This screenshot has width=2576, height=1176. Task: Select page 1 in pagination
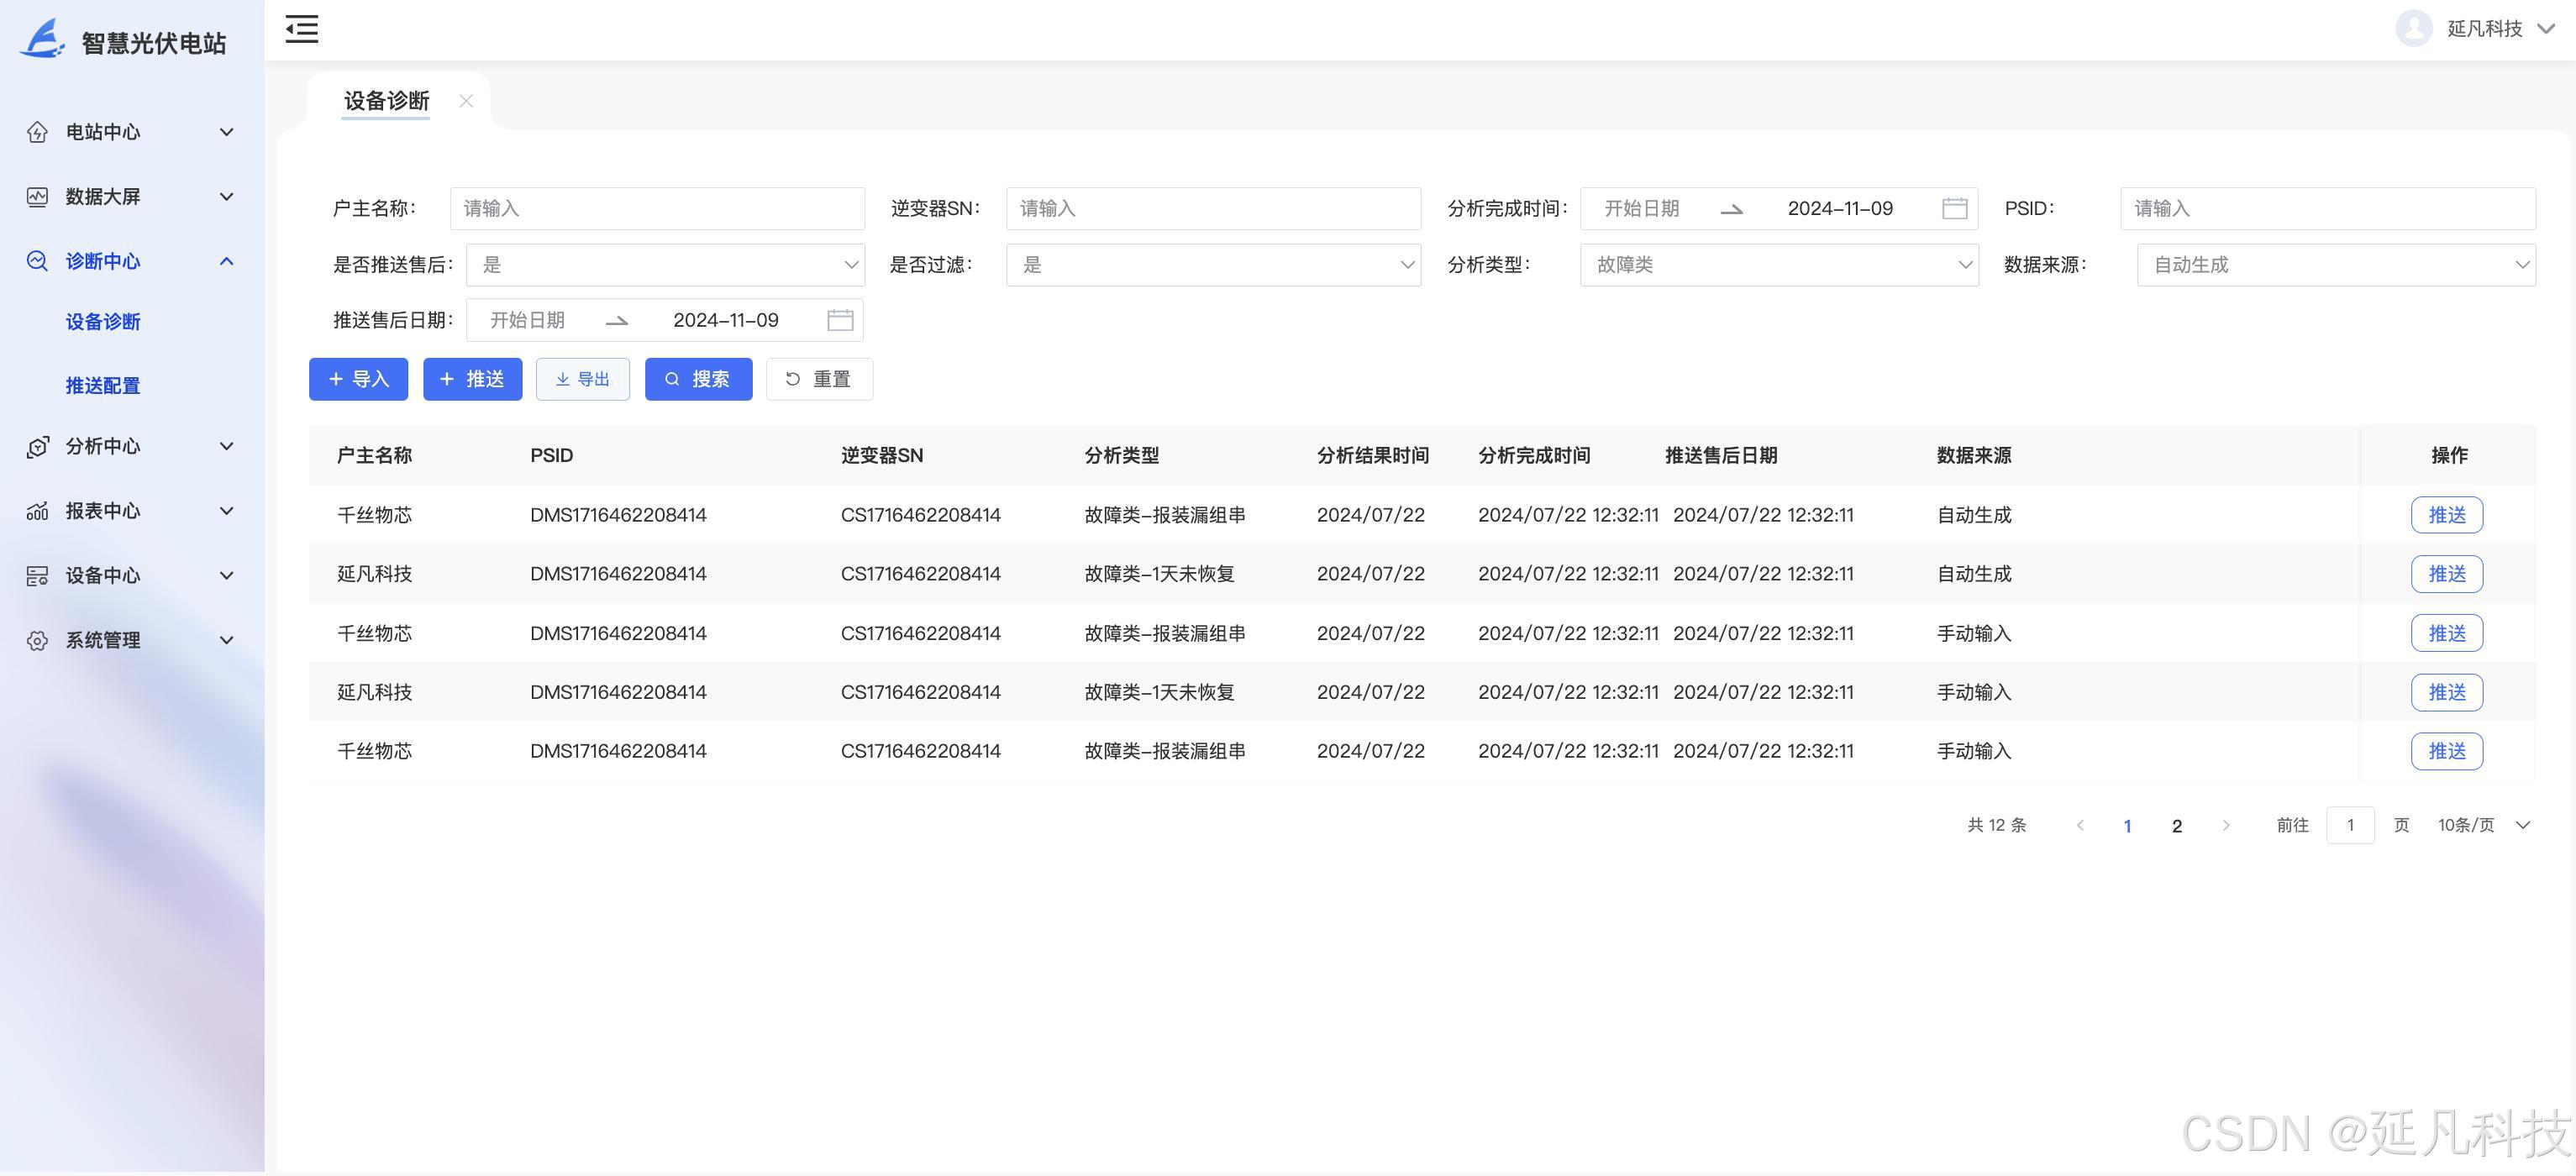tap(2128, 826)
